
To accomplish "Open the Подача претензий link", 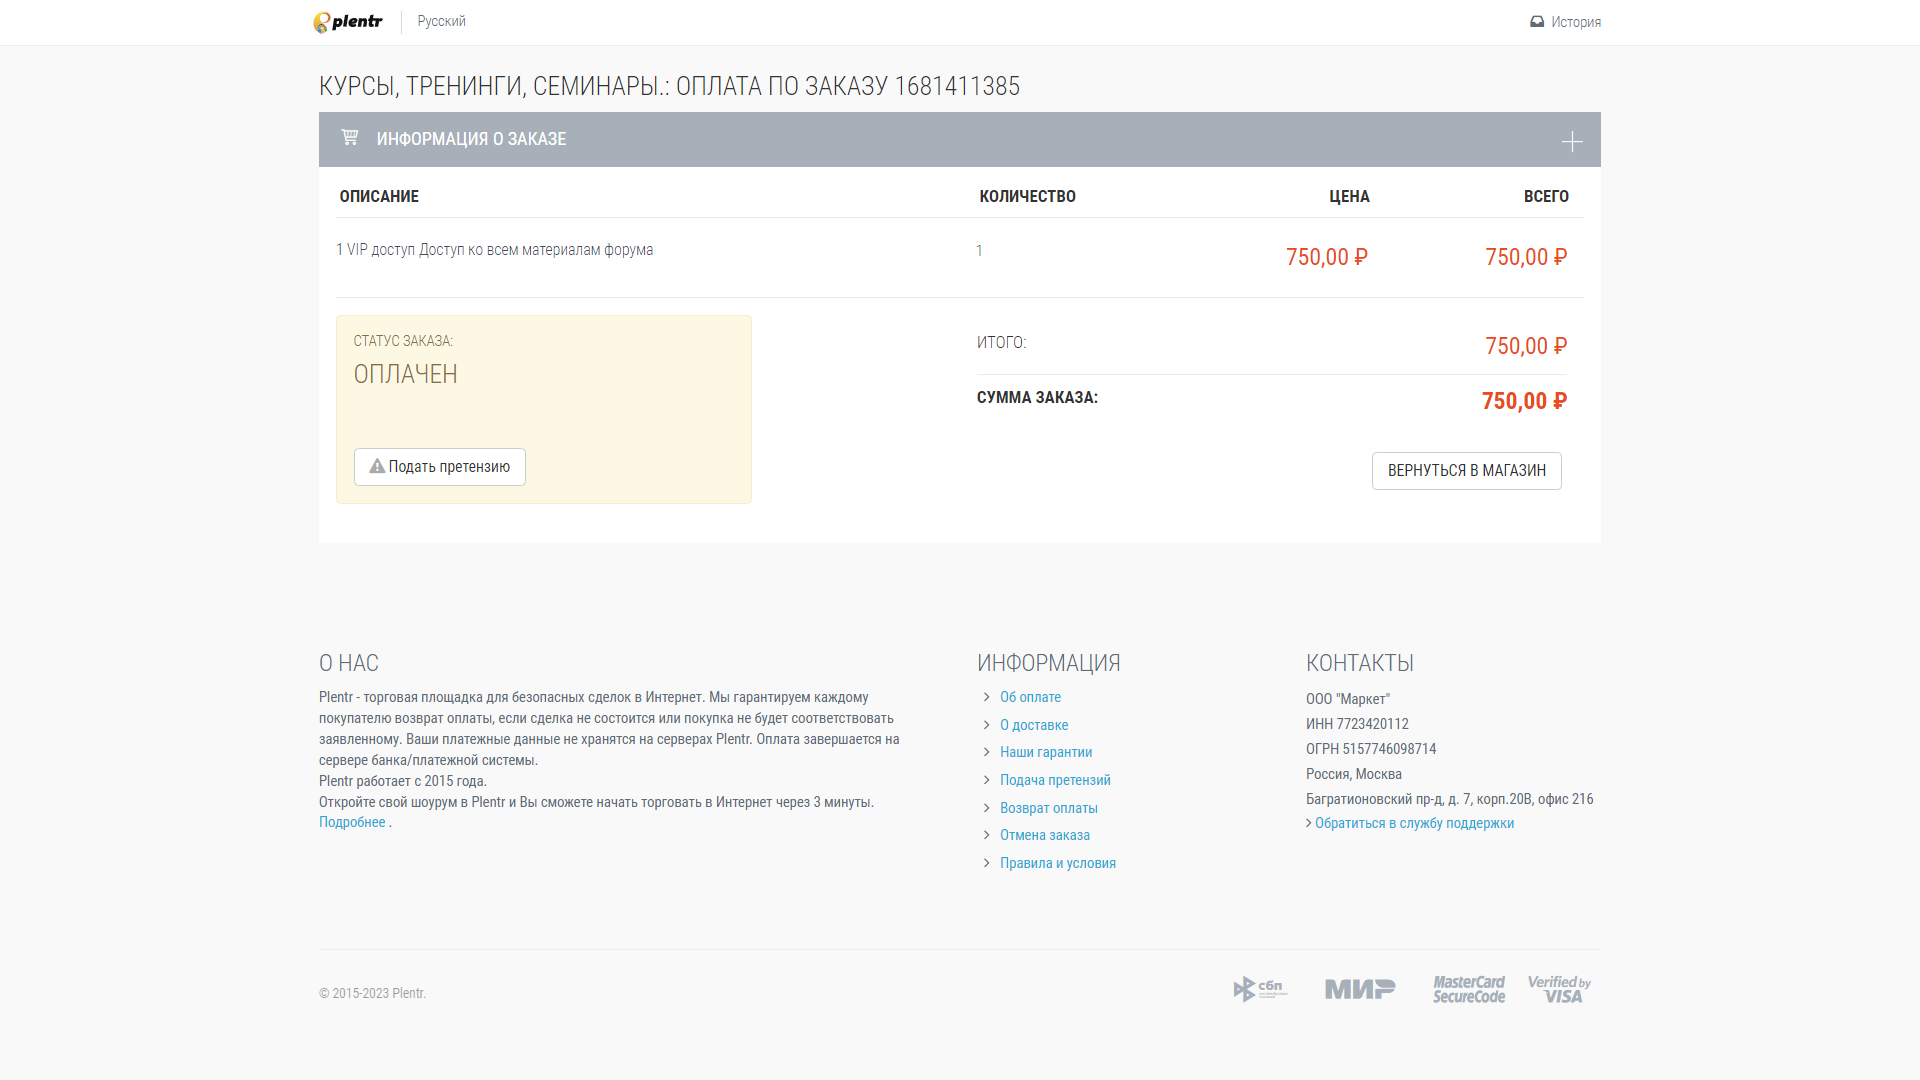I will [x=1055, y=780].
